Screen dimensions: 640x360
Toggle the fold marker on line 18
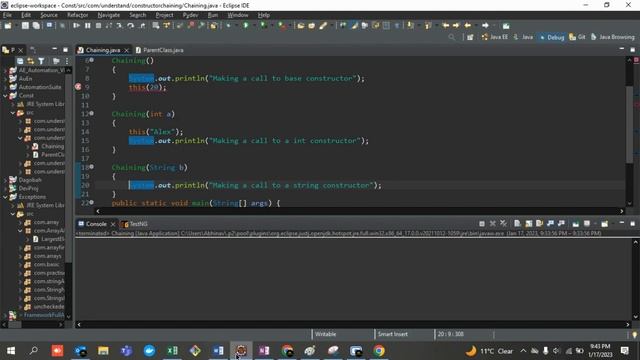pos(91,167)
